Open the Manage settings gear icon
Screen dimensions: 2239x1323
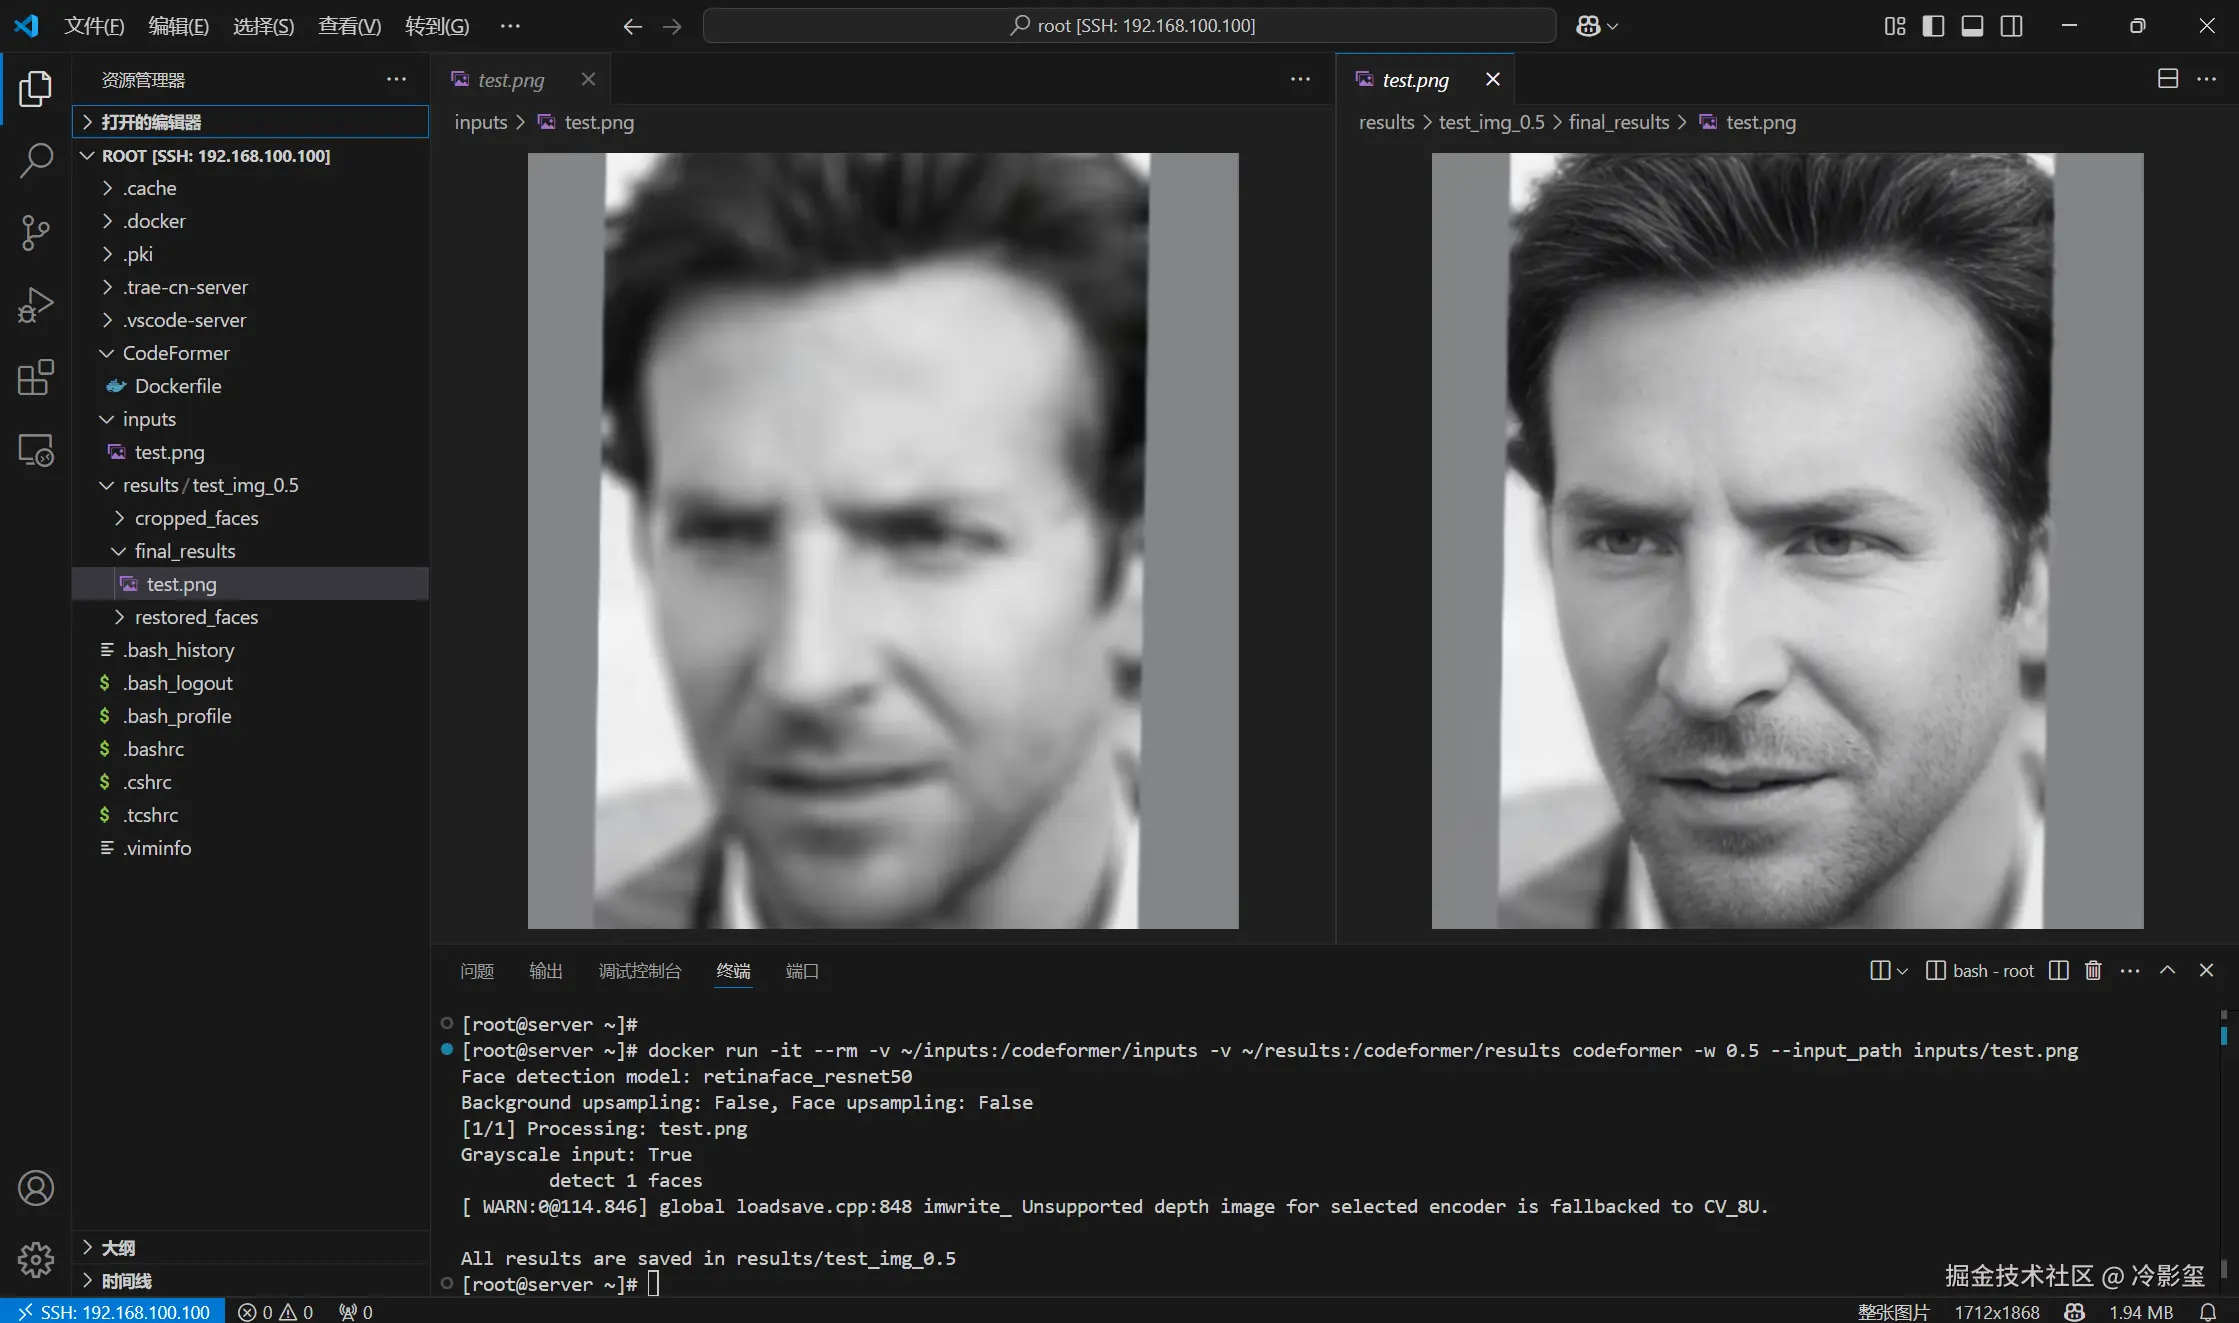click(x=36, y=1259)
